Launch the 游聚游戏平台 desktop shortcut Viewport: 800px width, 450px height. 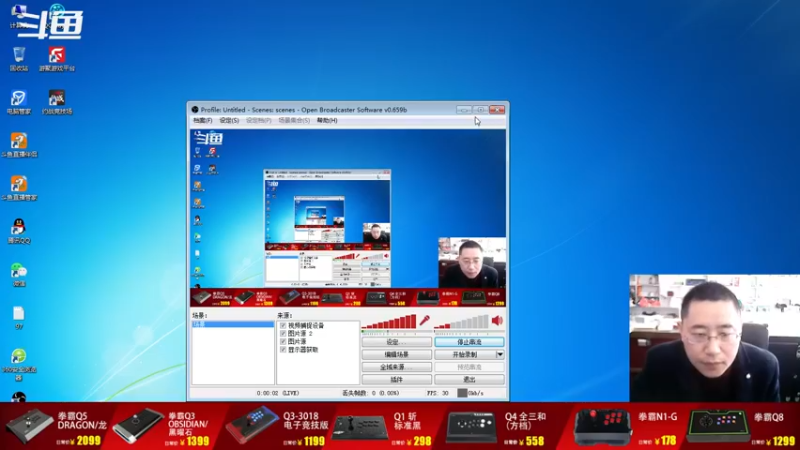pos(57,59)
